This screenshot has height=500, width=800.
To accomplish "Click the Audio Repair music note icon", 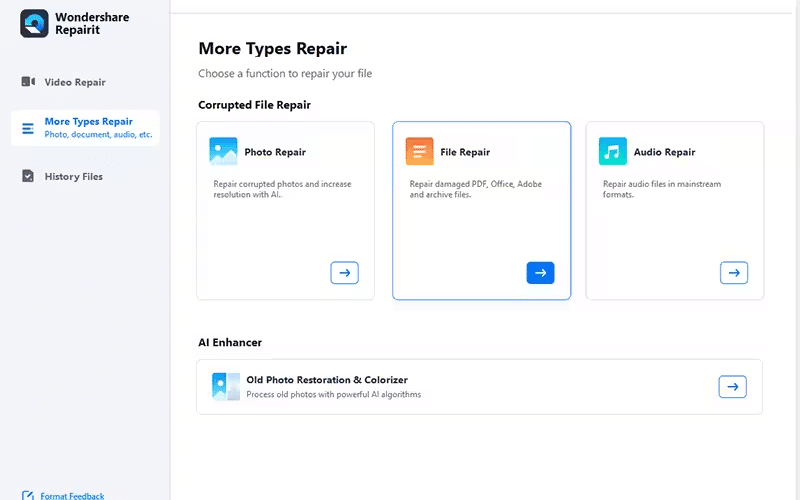I will tap(612, 151).
